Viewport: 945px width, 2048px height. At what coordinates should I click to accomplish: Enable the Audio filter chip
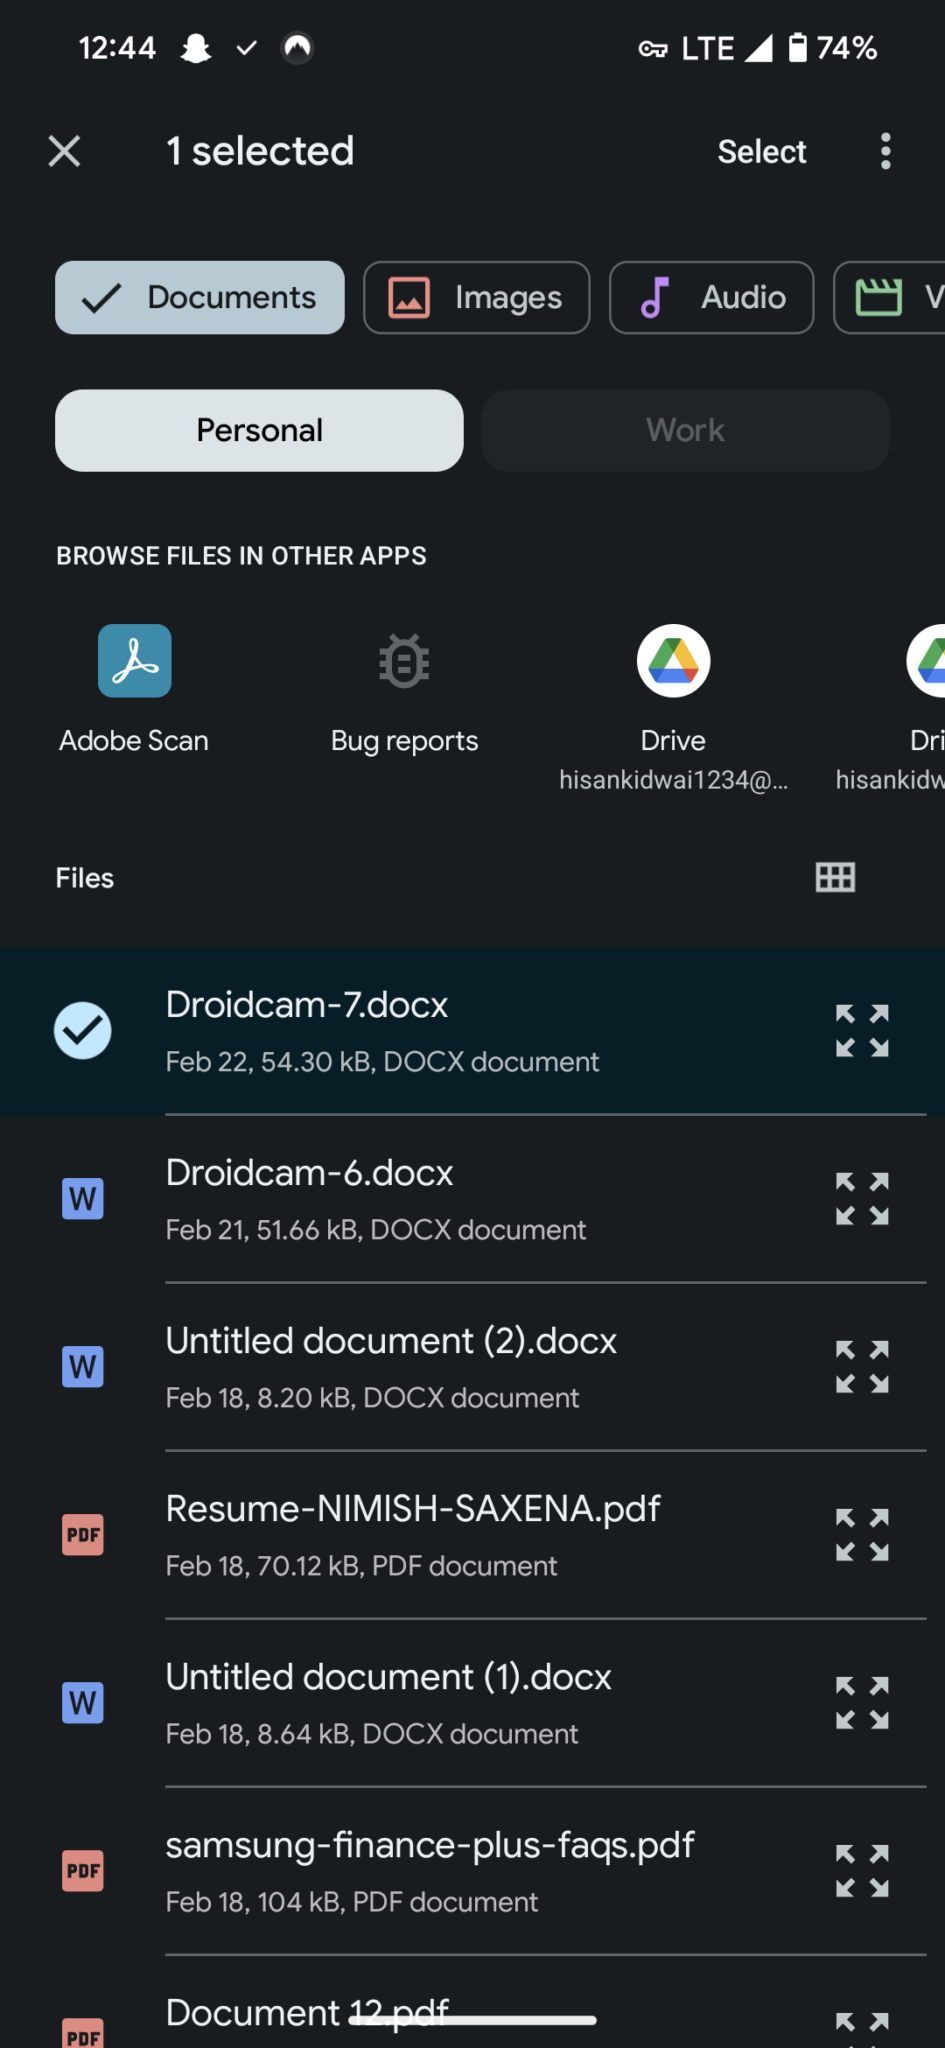711,297
